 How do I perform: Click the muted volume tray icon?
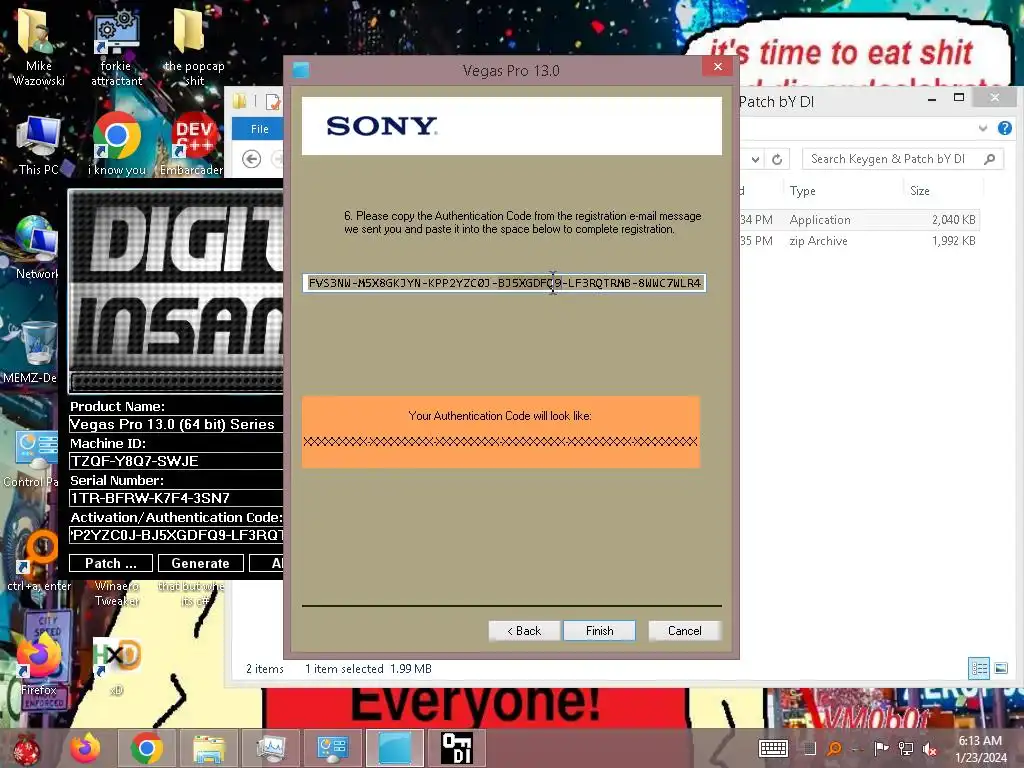point(930,748)
